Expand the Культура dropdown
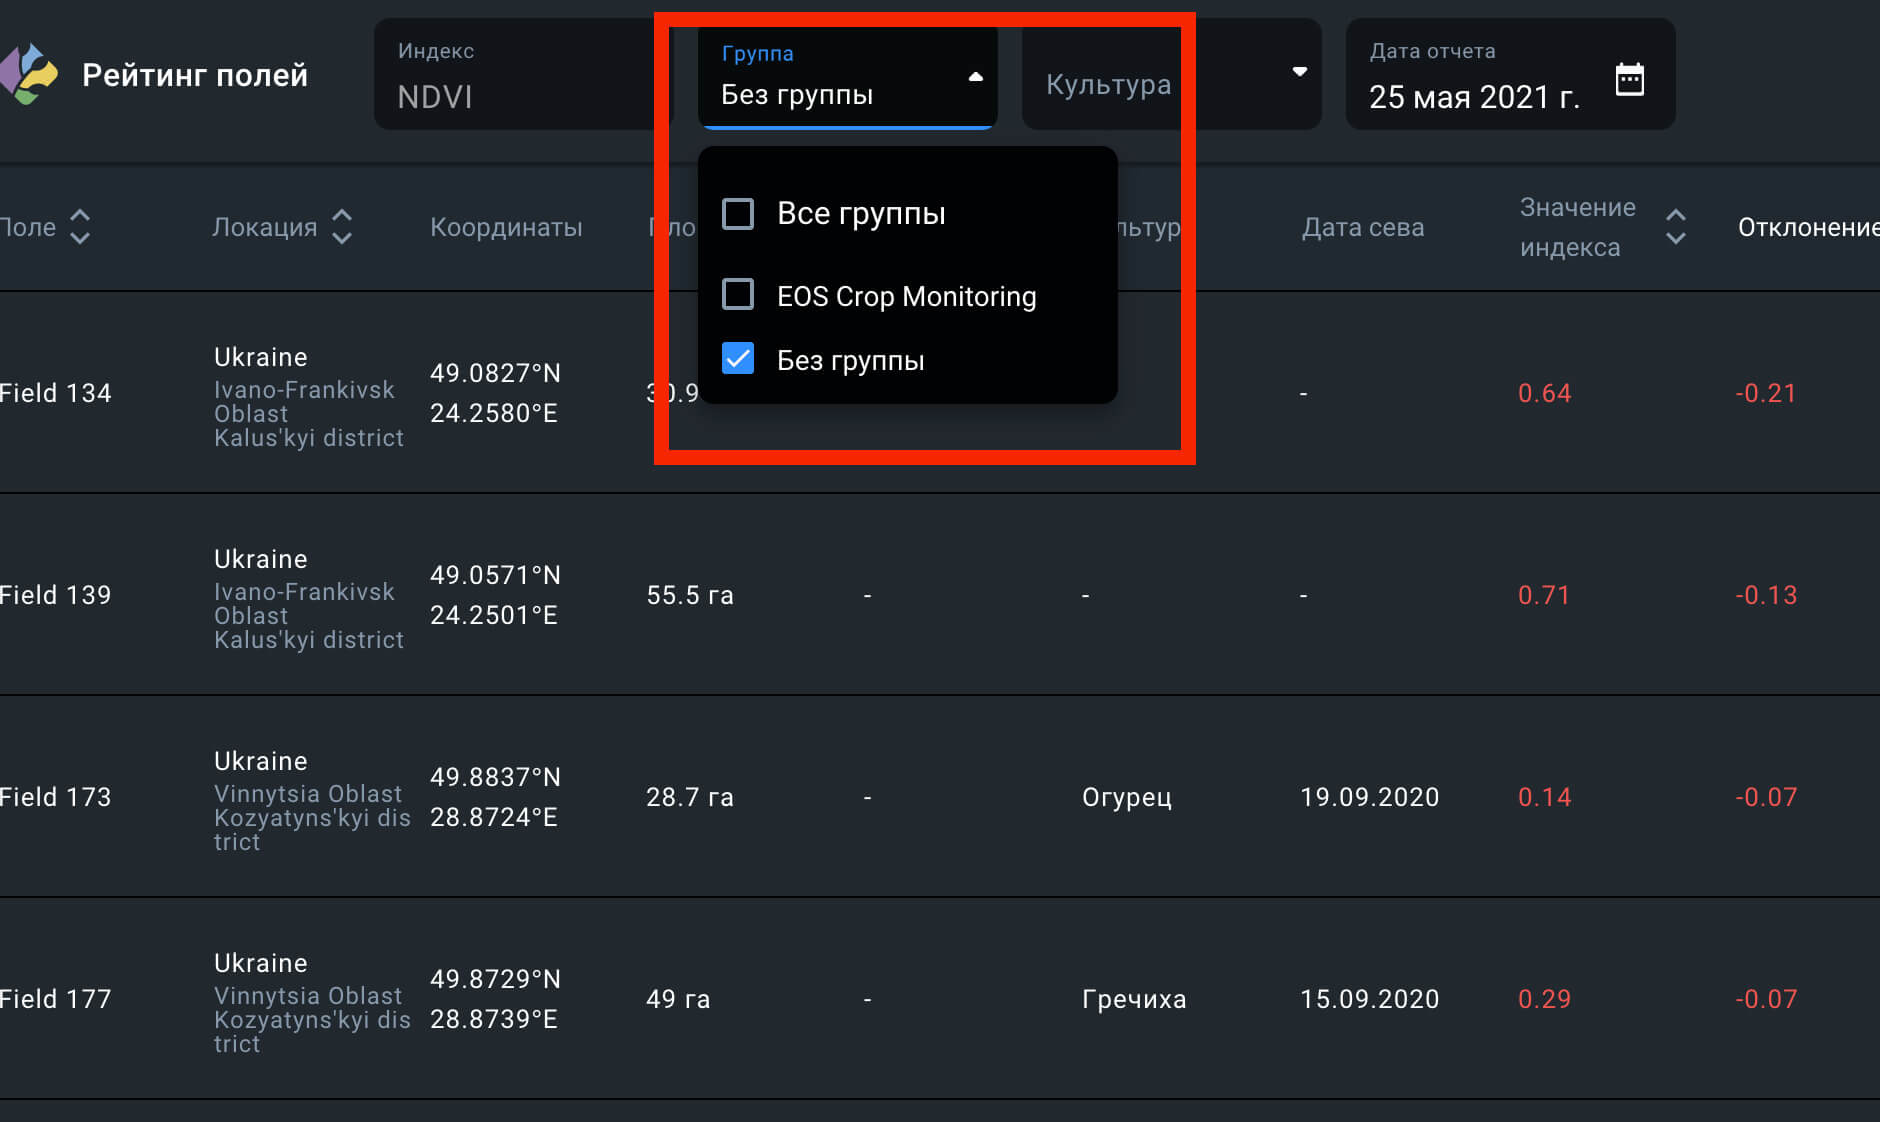1880x1122 pixels. click(x=1298, y=72)
